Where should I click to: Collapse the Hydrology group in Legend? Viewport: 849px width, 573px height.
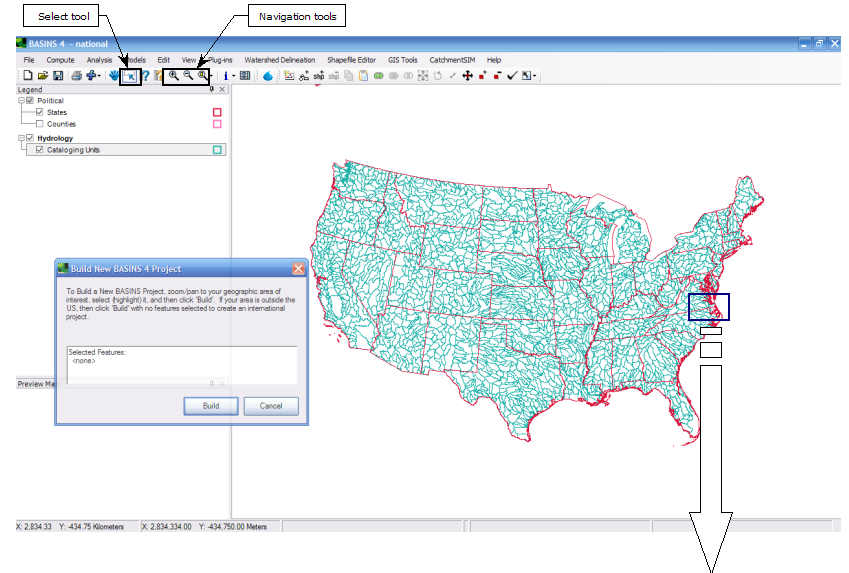pos(21,138)
